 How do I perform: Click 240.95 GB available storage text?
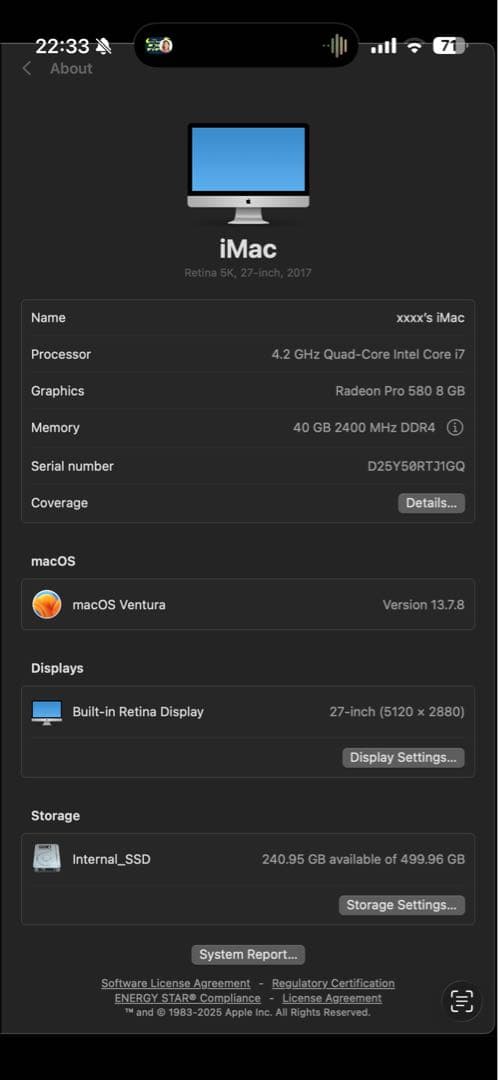tap(363, 859)
